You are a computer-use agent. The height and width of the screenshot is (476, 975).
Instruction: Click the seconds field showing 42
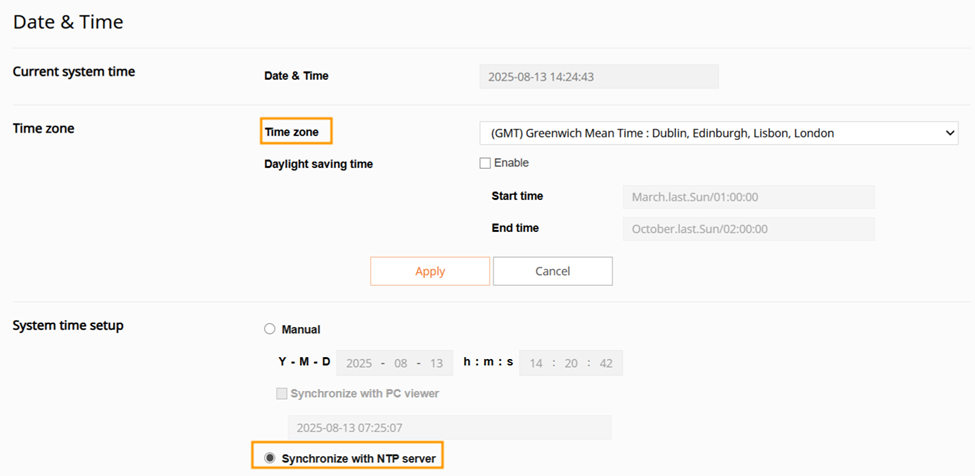(606, 363)
